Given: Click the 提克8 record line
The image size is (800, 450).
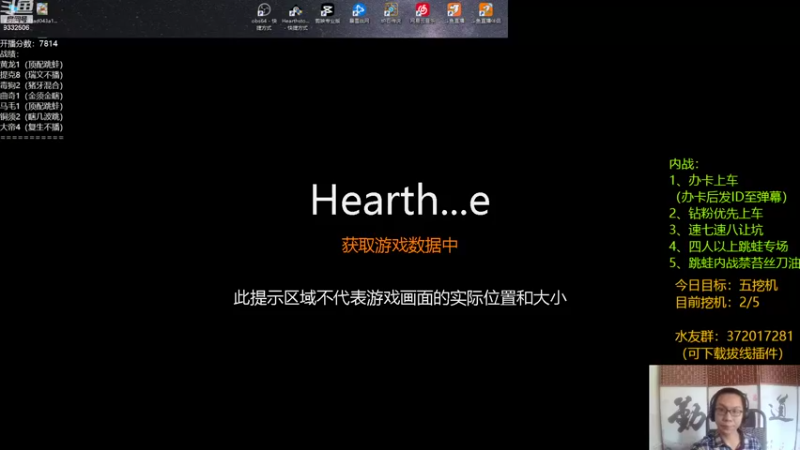Looking at the screenshot, I should click(x=32, y=75).
